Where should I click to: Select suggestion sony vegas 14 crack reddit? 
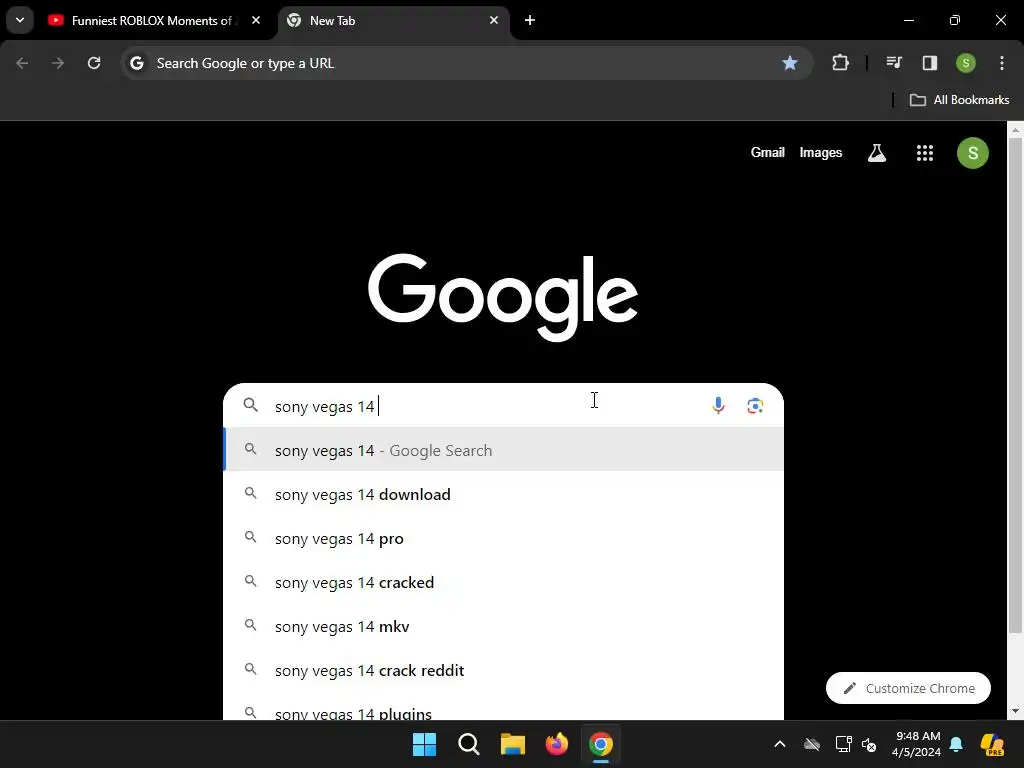tap(504, 670)
